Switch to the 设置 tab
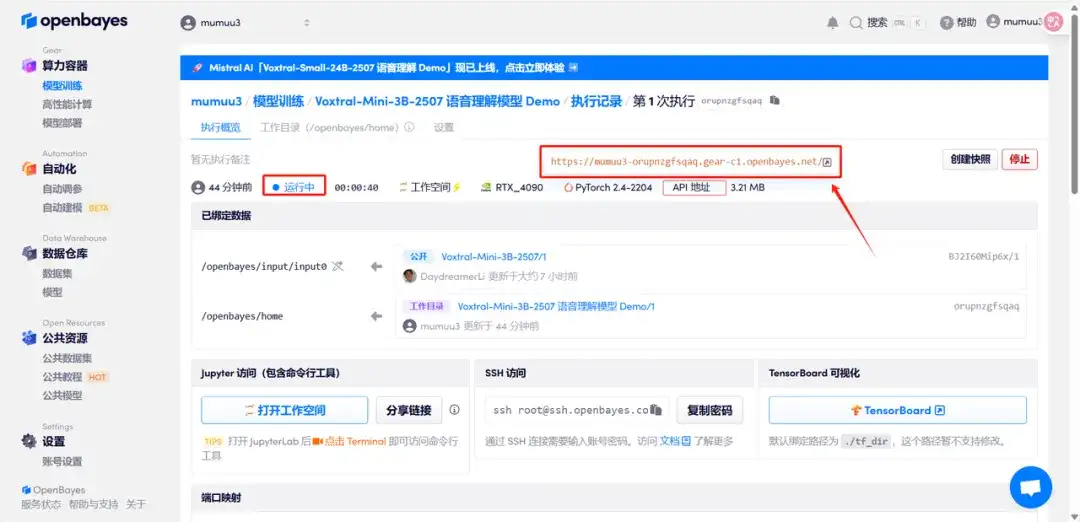The image size is (1080, 522). pos(444,127)
